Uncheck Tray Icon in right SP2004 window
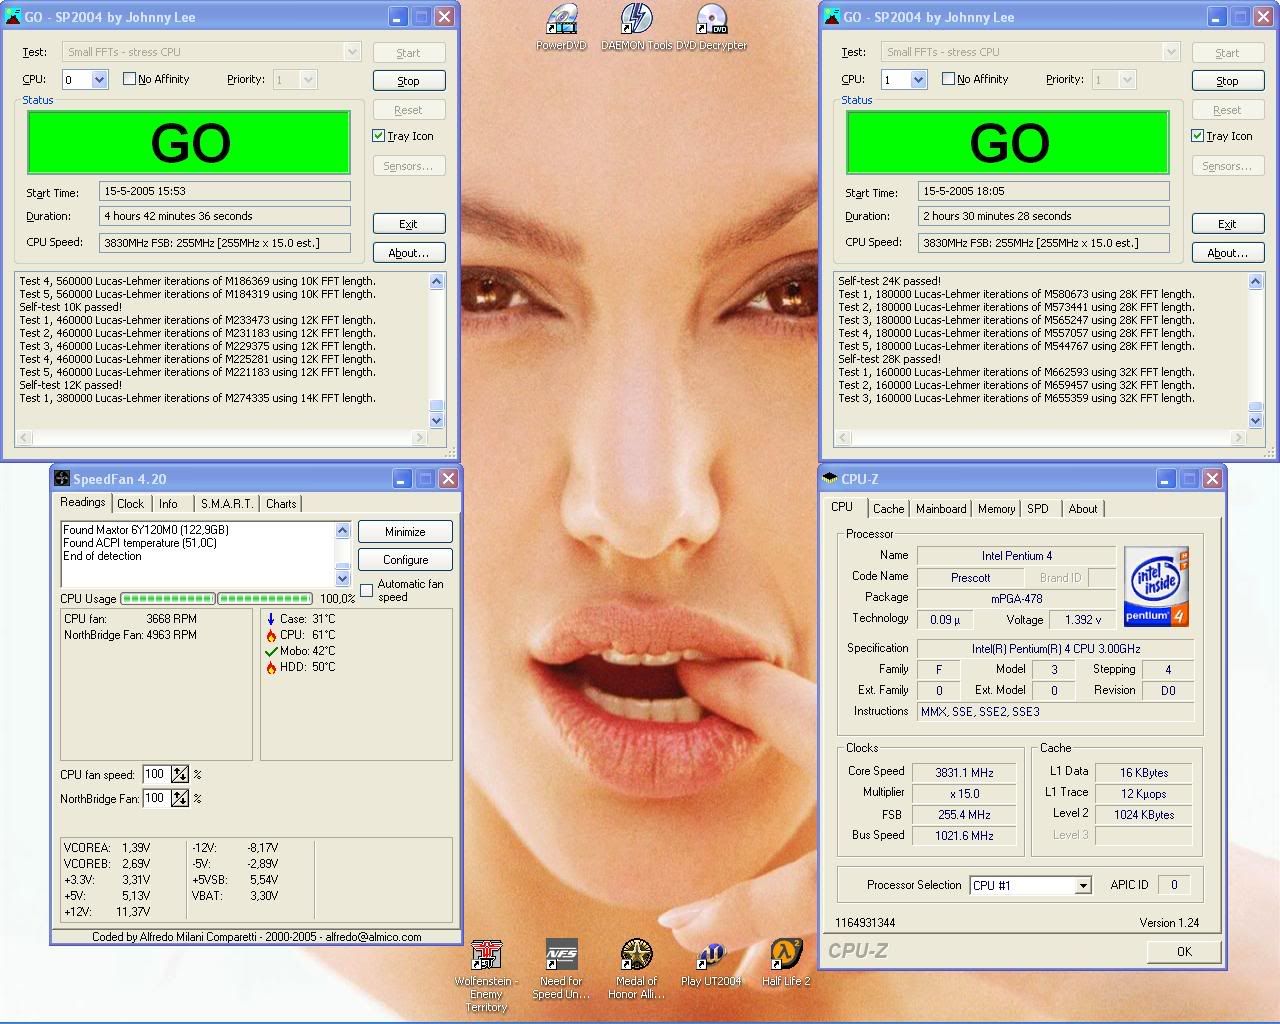The width and height of the screenshot is (1280, 1024). (1198, 136)
